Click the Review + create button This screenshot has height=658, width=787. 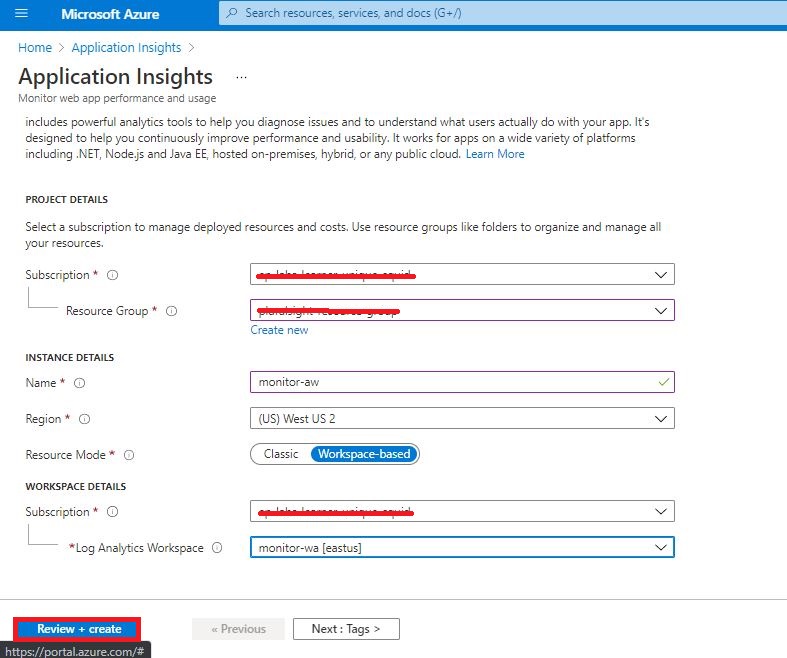pos(78,629)
